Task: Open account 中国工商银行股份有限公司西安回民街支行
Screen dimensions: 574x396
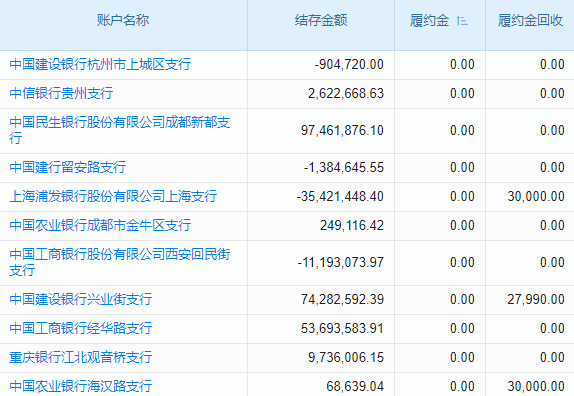Action: pos(120,262)
